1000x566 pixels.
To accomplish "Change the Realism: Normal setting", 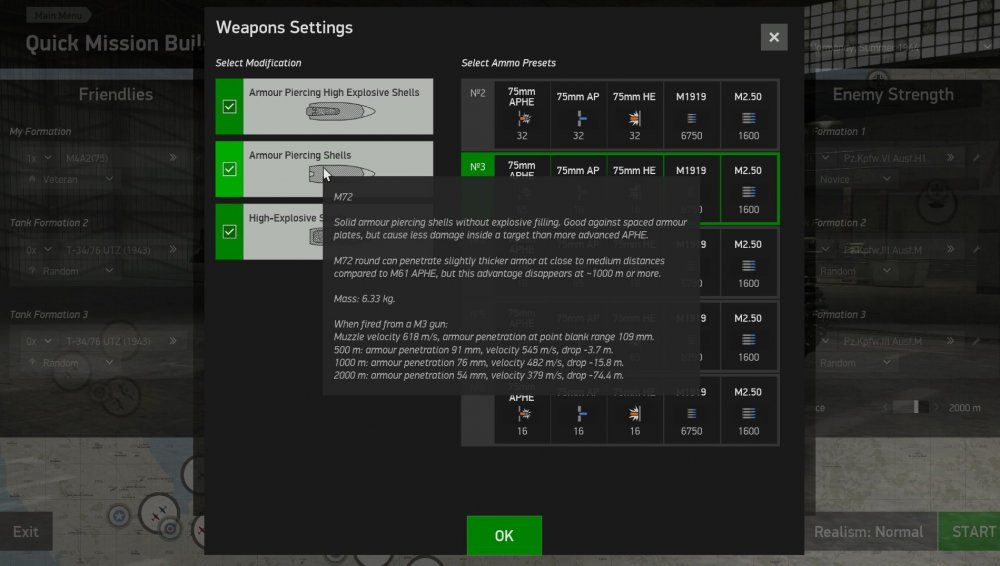I will click(x=869, y=532).
